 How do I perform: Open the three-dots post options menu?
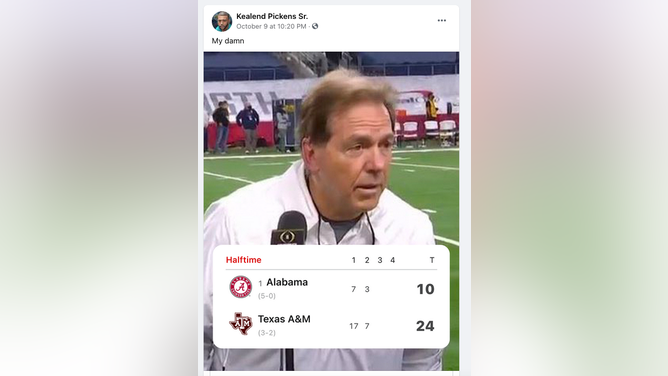tap(442, 20)
